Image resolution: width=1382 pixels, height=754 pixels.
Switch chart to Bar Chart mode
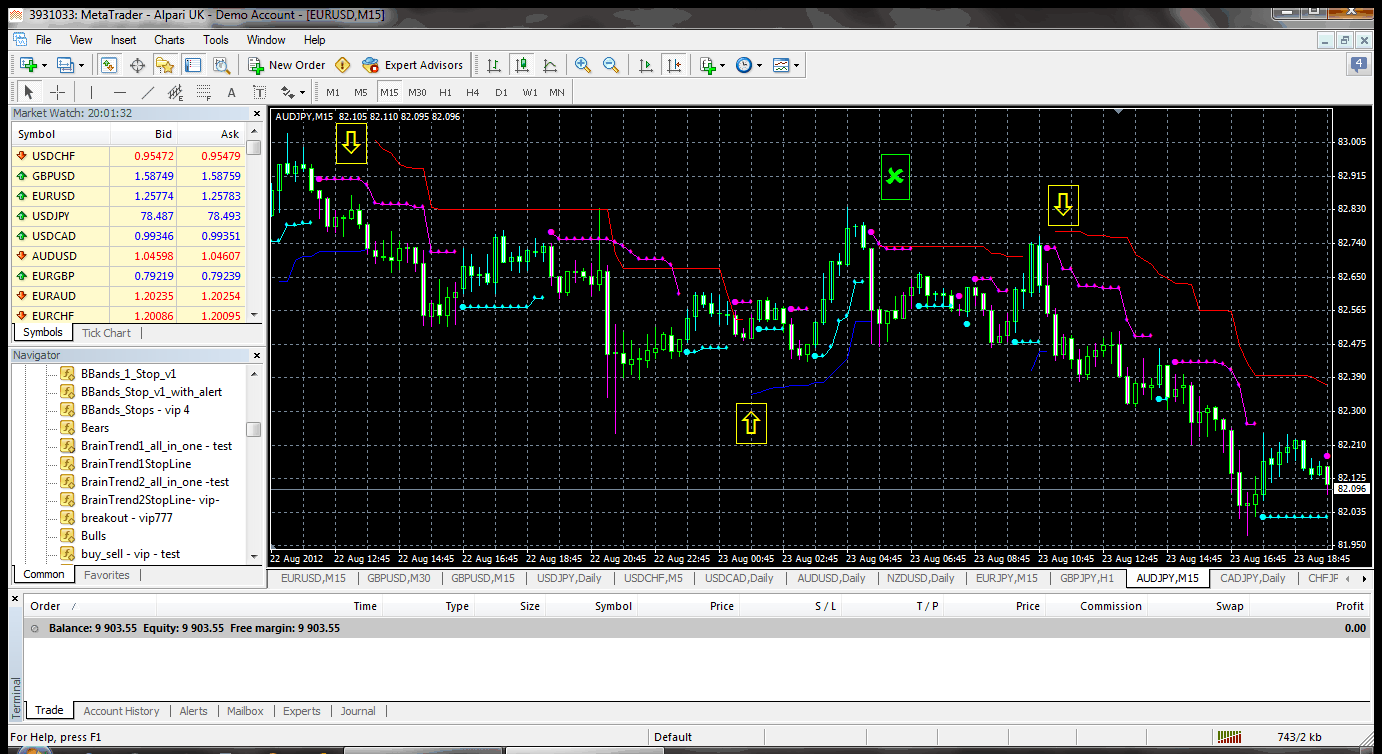click(x=493, y=65)
